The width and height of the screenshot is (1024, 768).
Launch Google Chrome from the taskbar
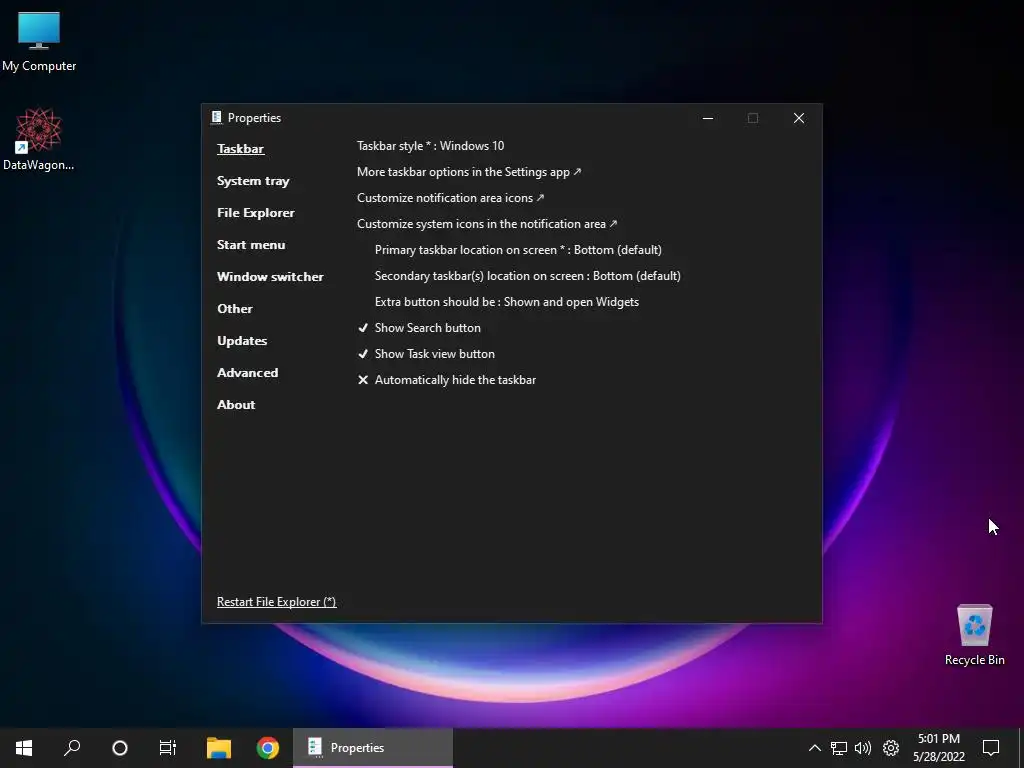[268, 748]
